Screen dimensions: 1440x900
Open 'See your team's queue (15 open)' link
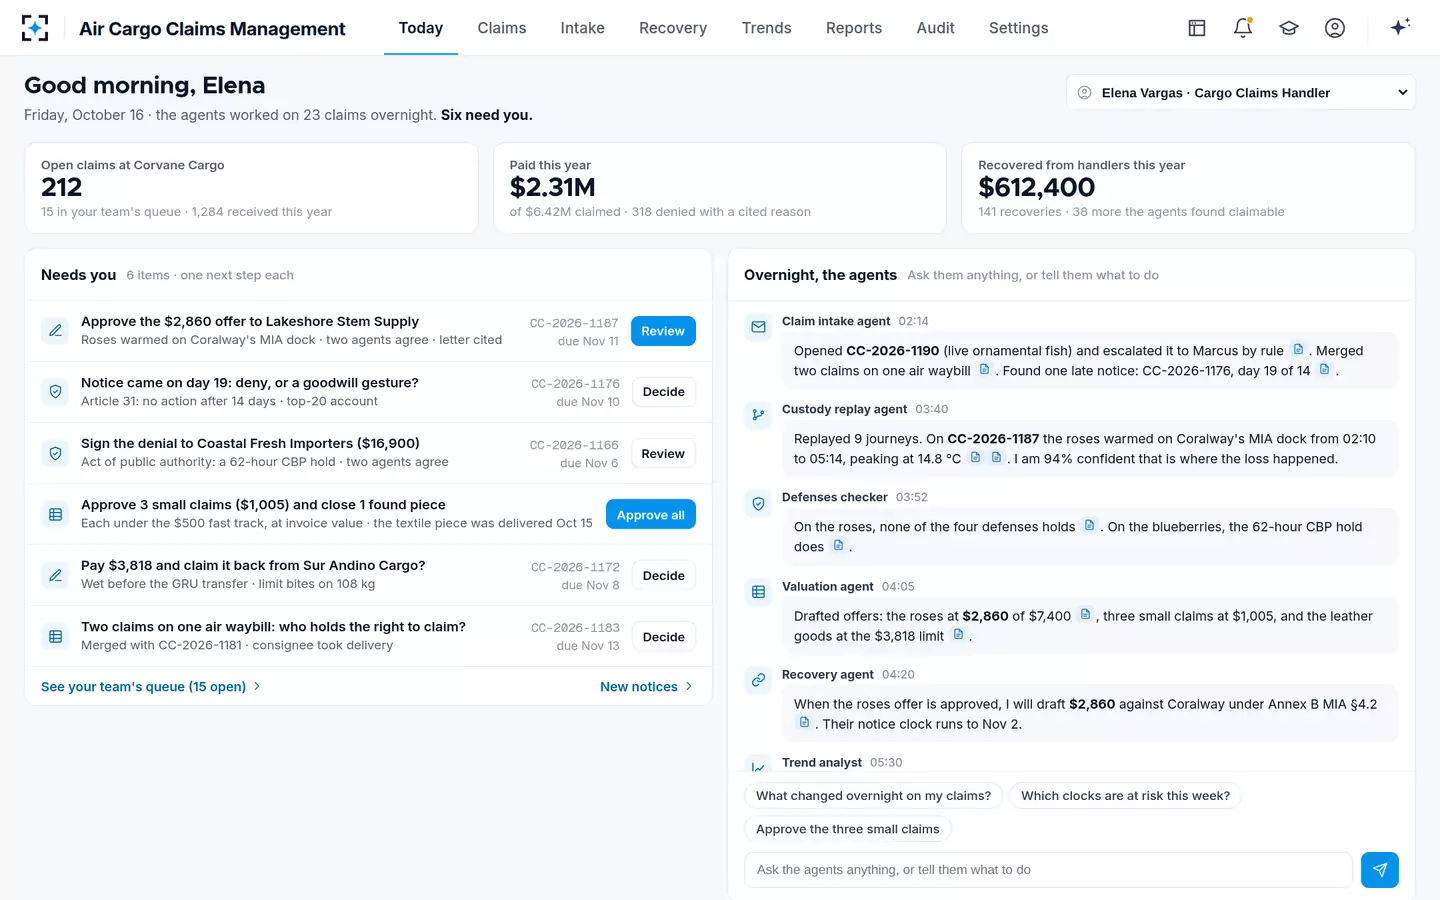click(x=150, y=687)
